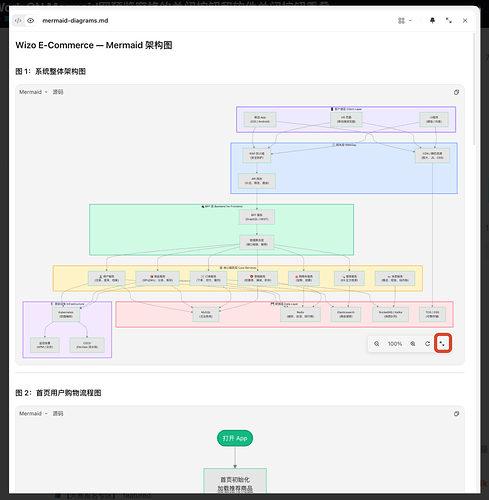489x500 pixels.
Task: Zoom out of the architecture diagram
Action: tap(376, 344)
